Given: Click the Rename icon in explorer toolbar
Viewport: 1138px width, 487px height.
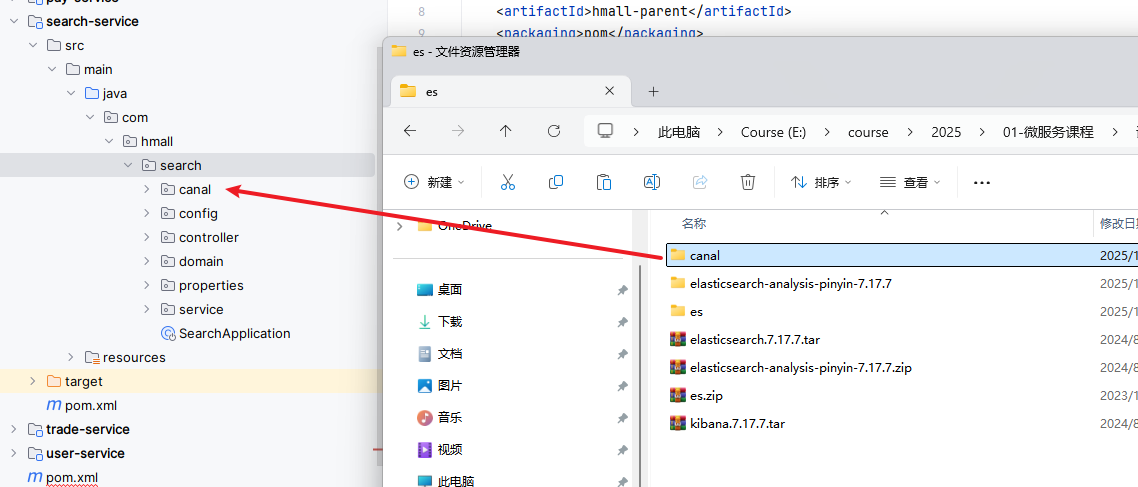Looking at the screenshot, I should tap(652, 182).
